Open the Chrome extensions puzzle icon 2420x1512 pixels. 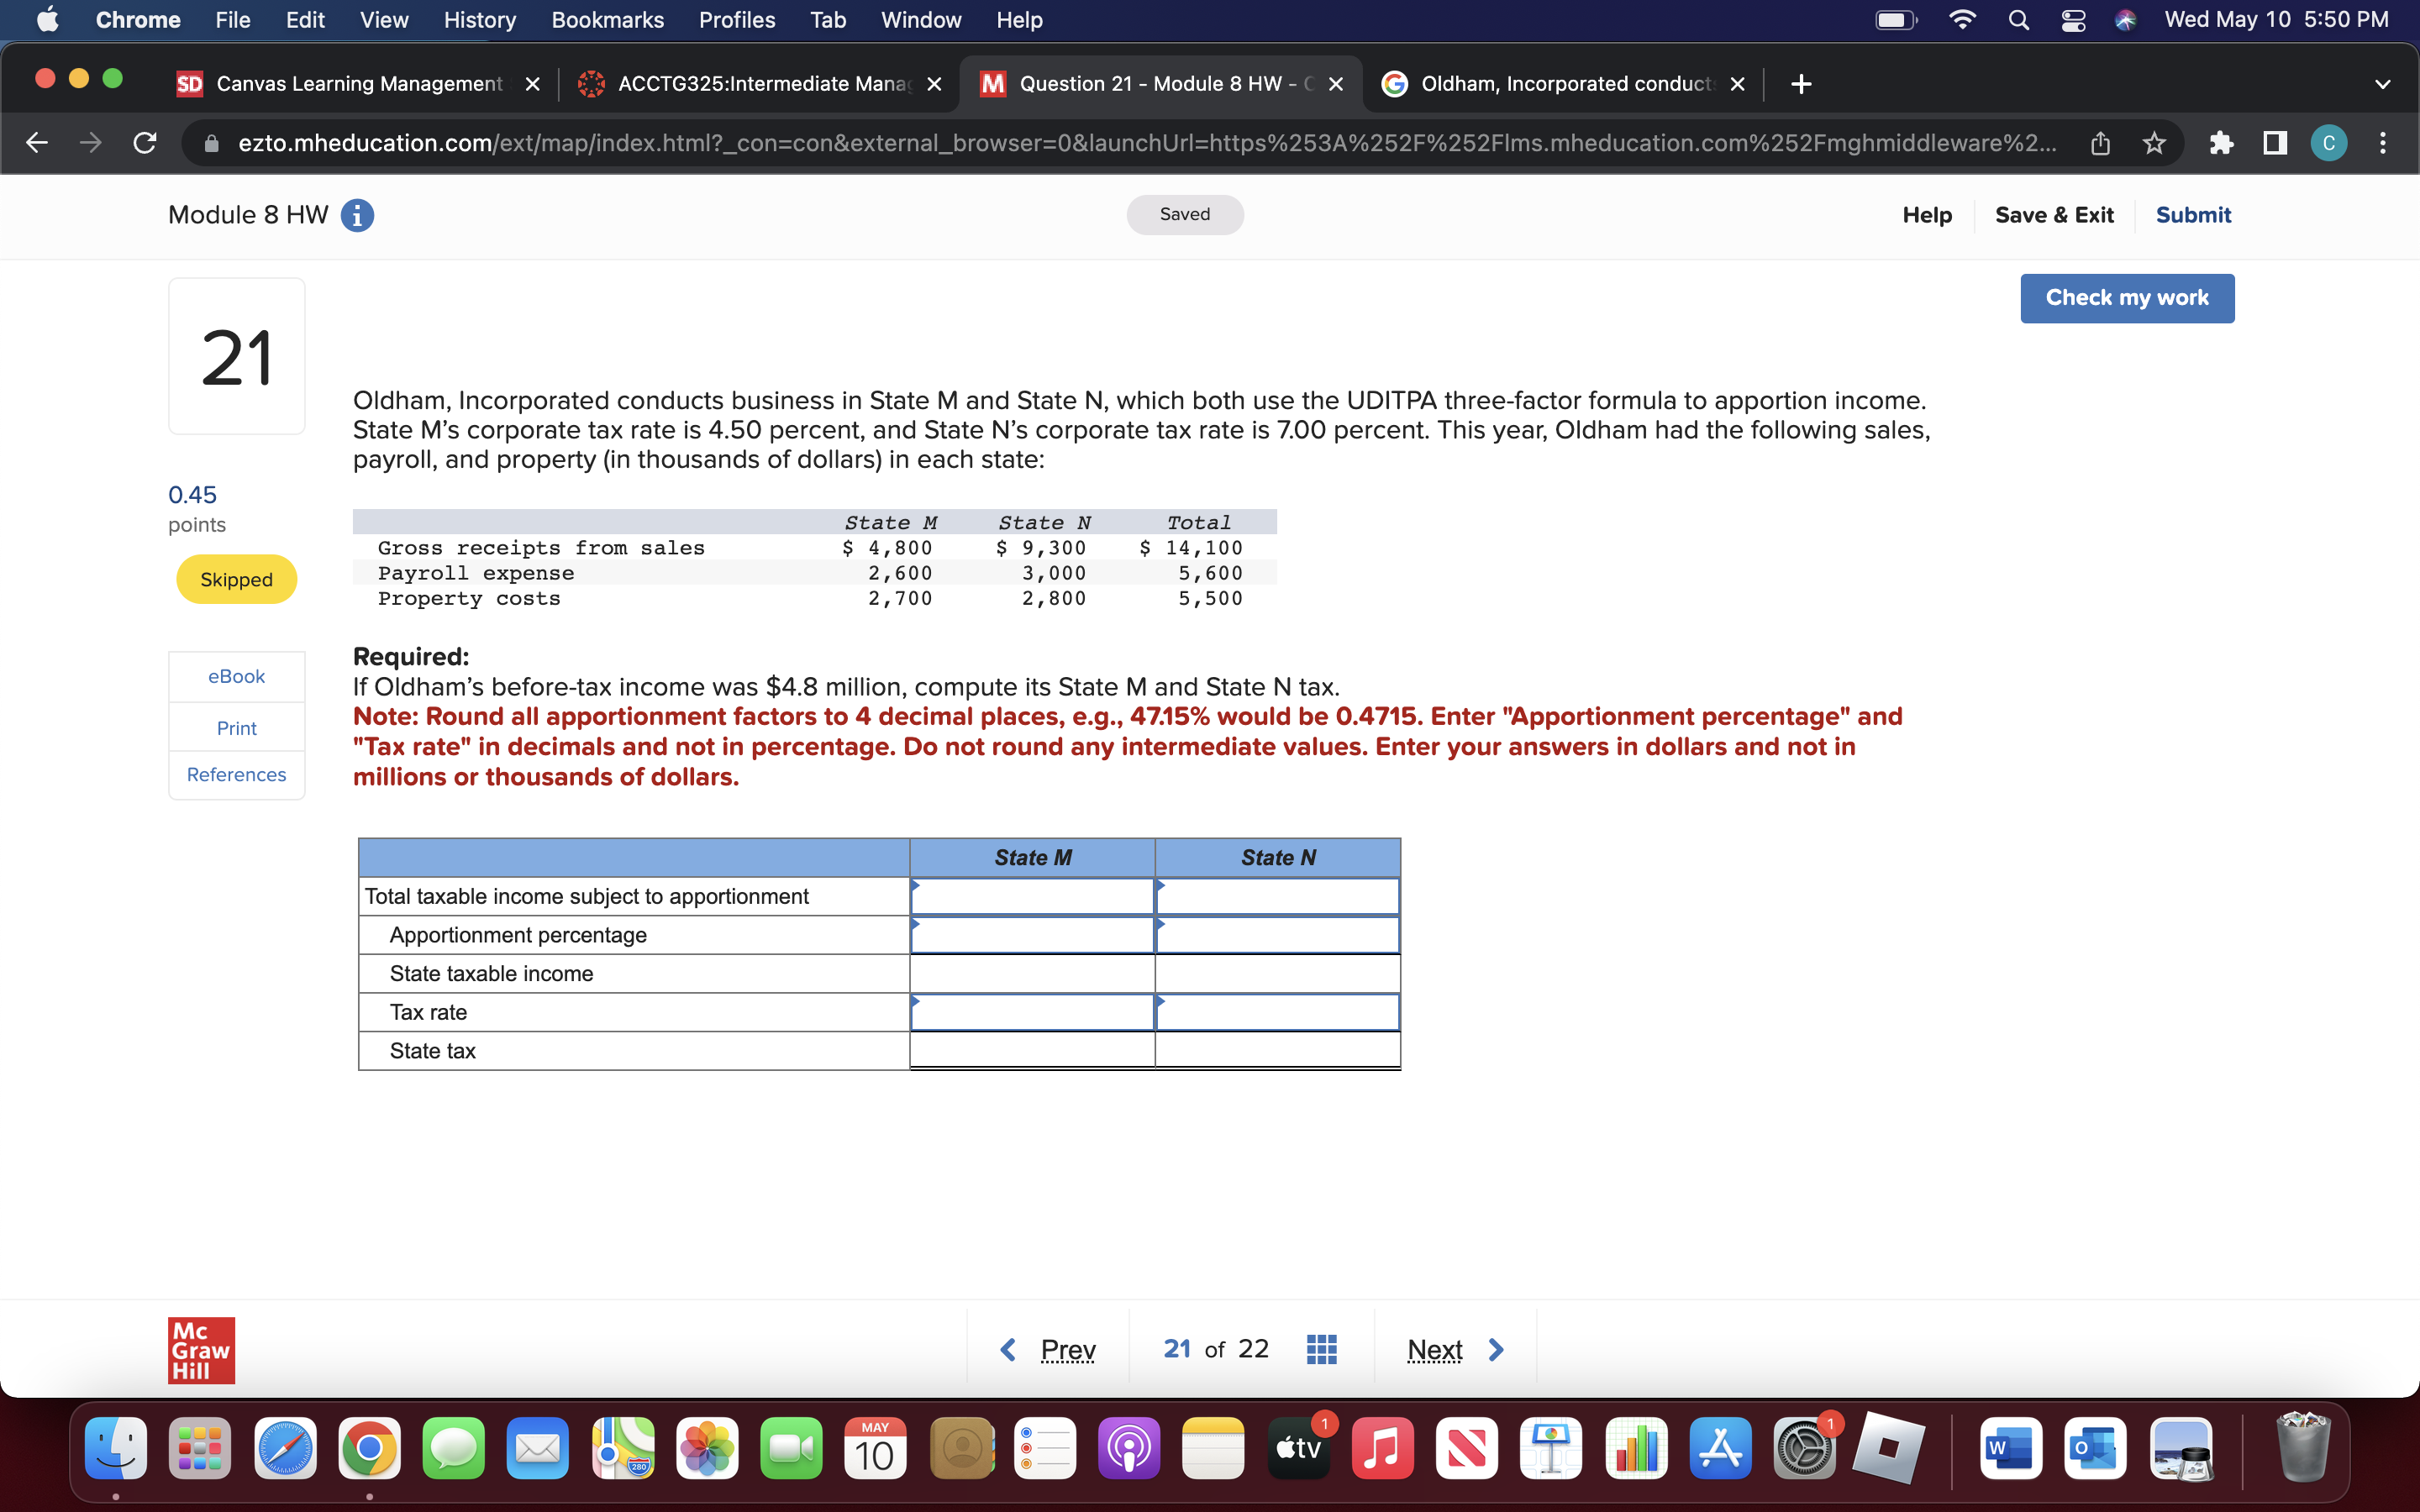coord(2222,143)
